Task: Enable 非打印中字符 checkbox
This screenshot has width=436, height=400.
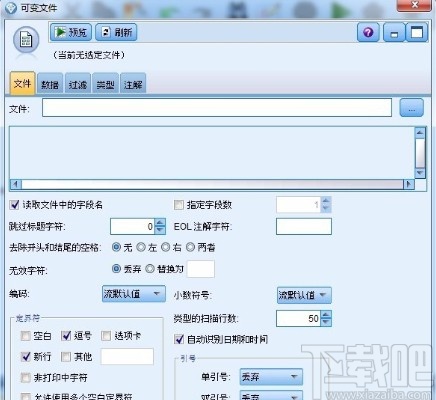Action: [x=26, y=378]
